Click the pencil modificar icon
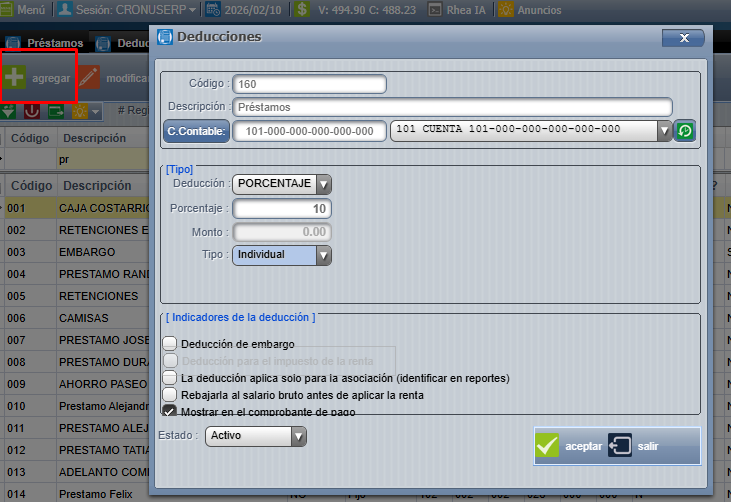 point(90,77)
